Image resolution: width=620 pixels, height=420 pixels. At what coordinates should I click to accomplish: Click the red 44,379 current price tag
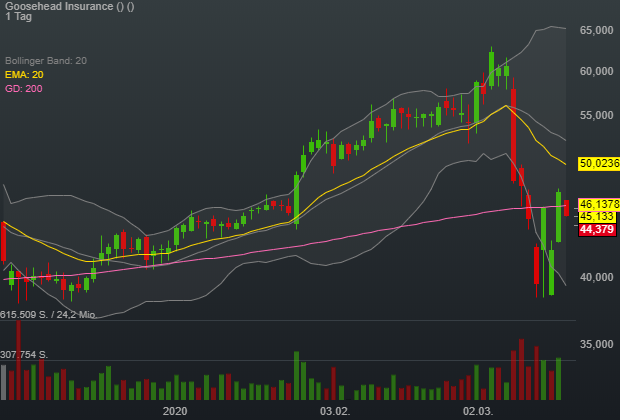click(x=597, y=229)
